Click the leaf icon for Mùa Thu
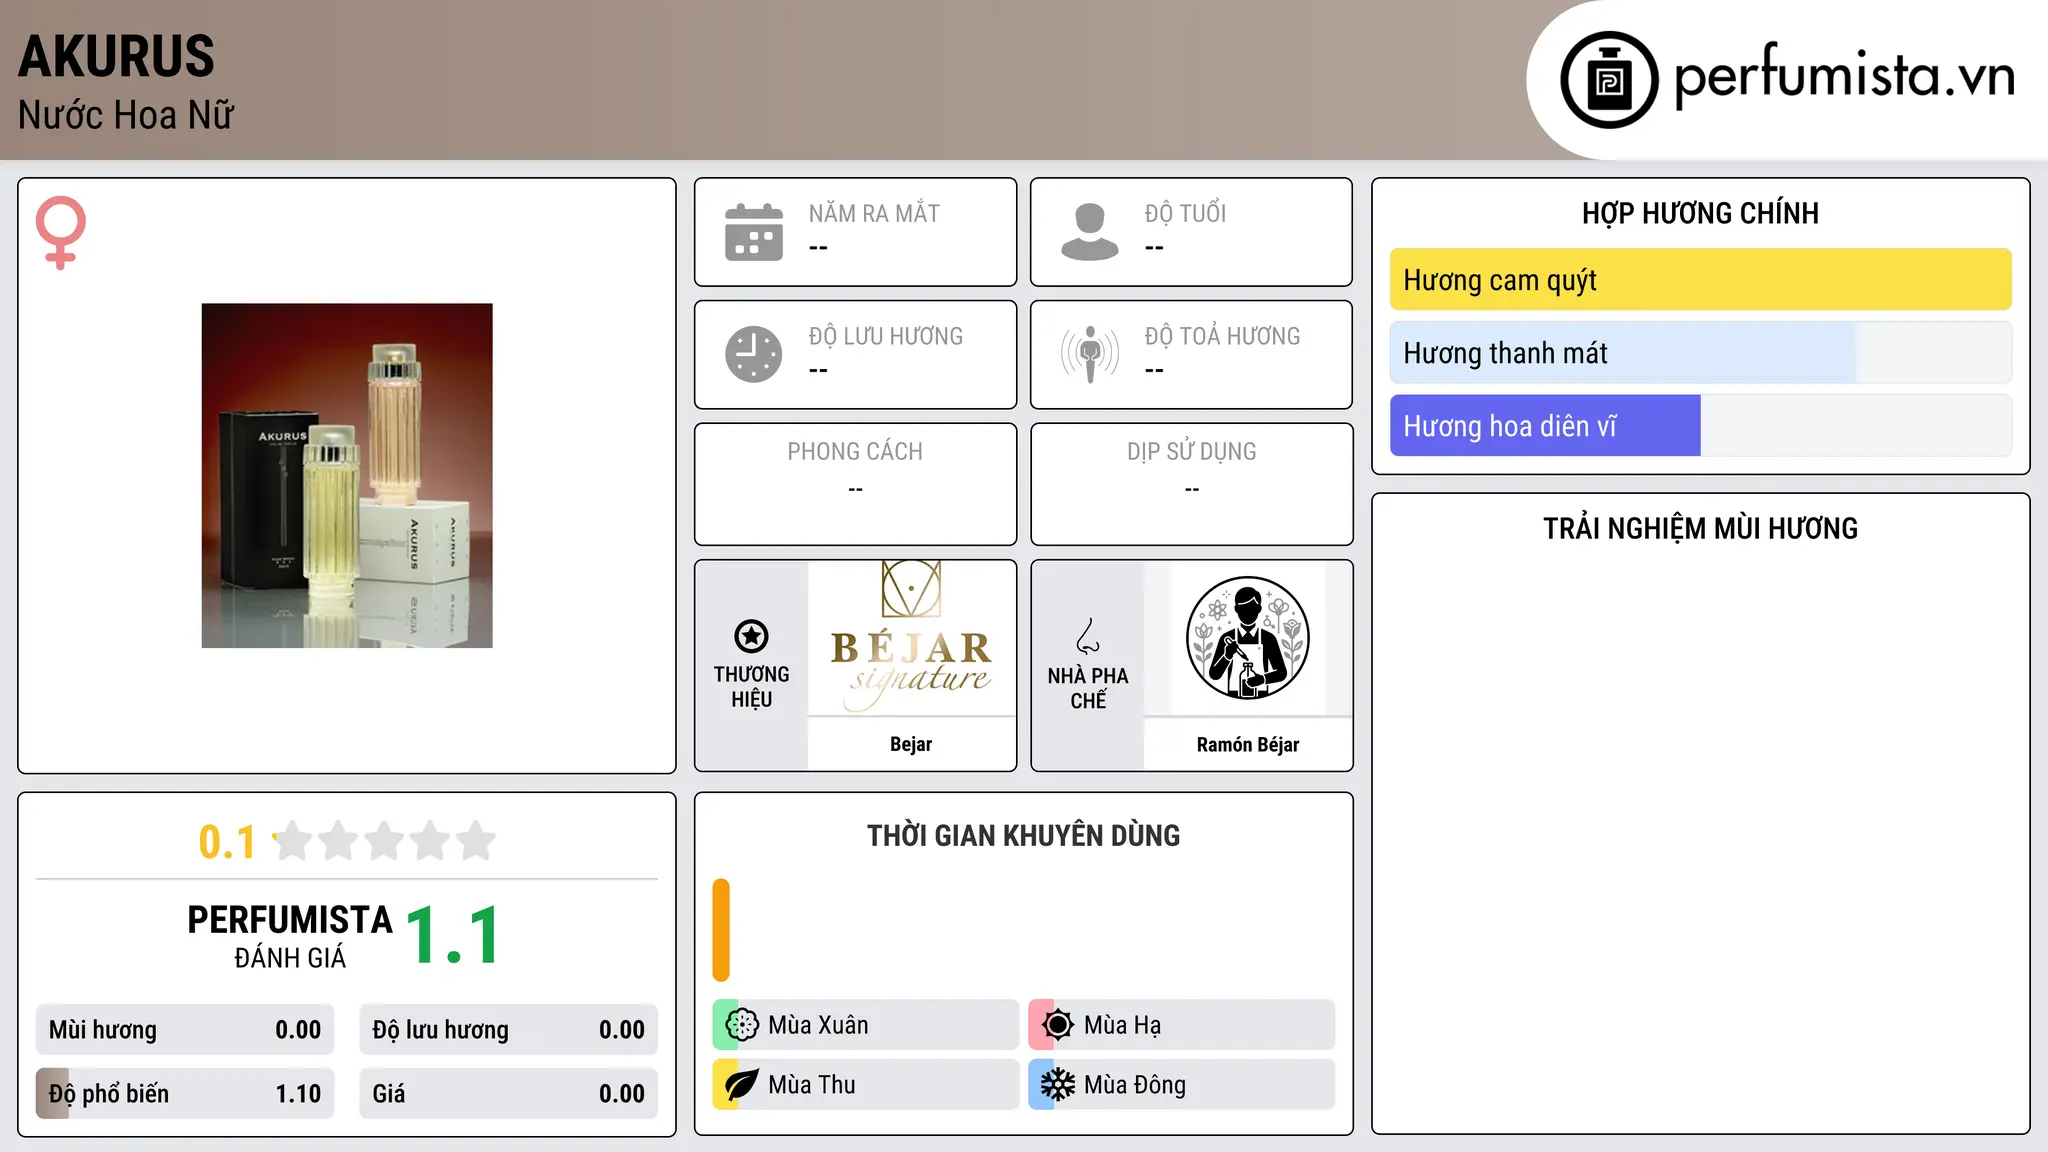 [x=742, y=1085]
